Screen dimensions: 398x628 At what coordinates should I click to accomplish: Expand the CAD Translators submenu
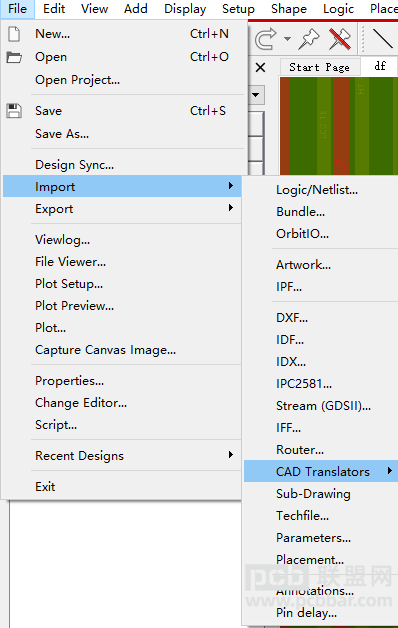[321, 471]
